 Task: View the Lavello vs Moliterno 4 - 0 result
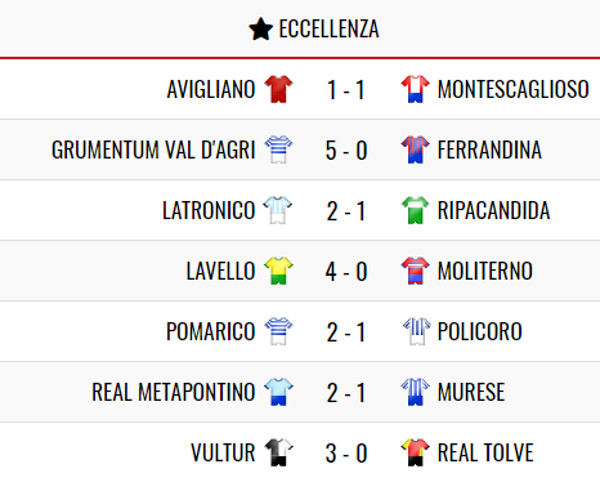(346, 271)
